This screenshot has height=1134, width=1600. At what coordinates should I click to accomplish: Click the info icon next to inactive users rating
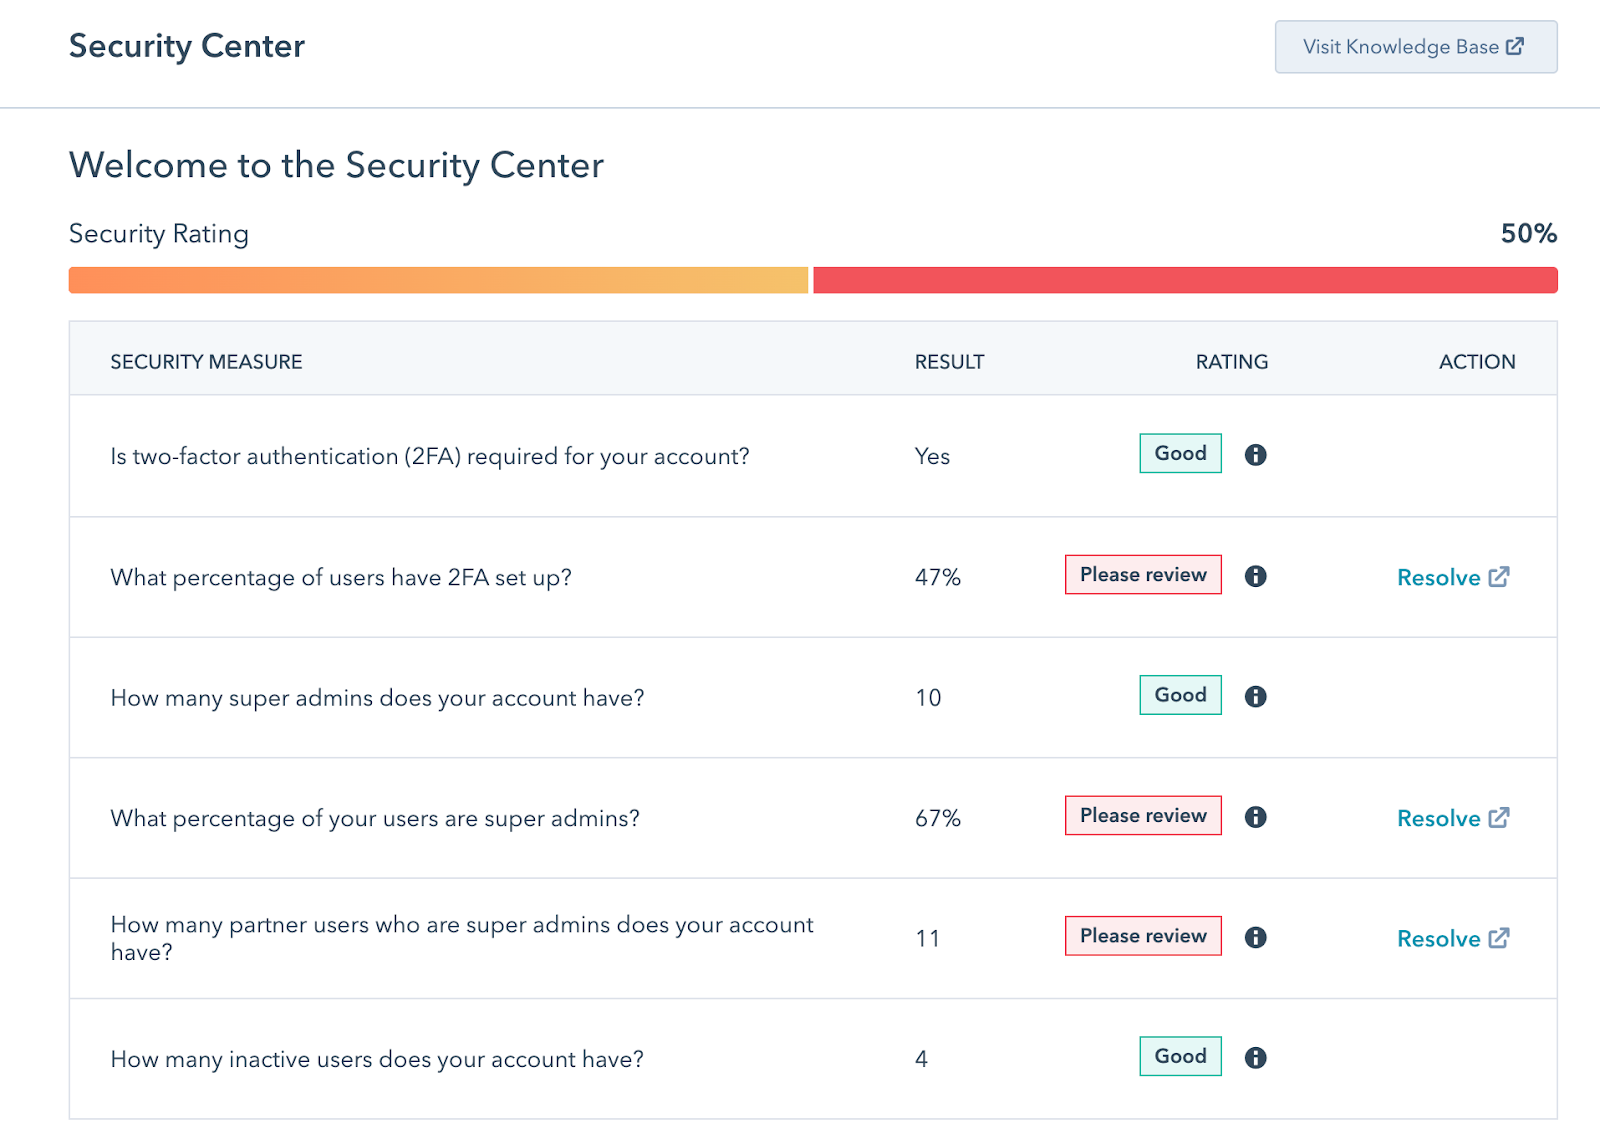(x=1256, y=1057)
